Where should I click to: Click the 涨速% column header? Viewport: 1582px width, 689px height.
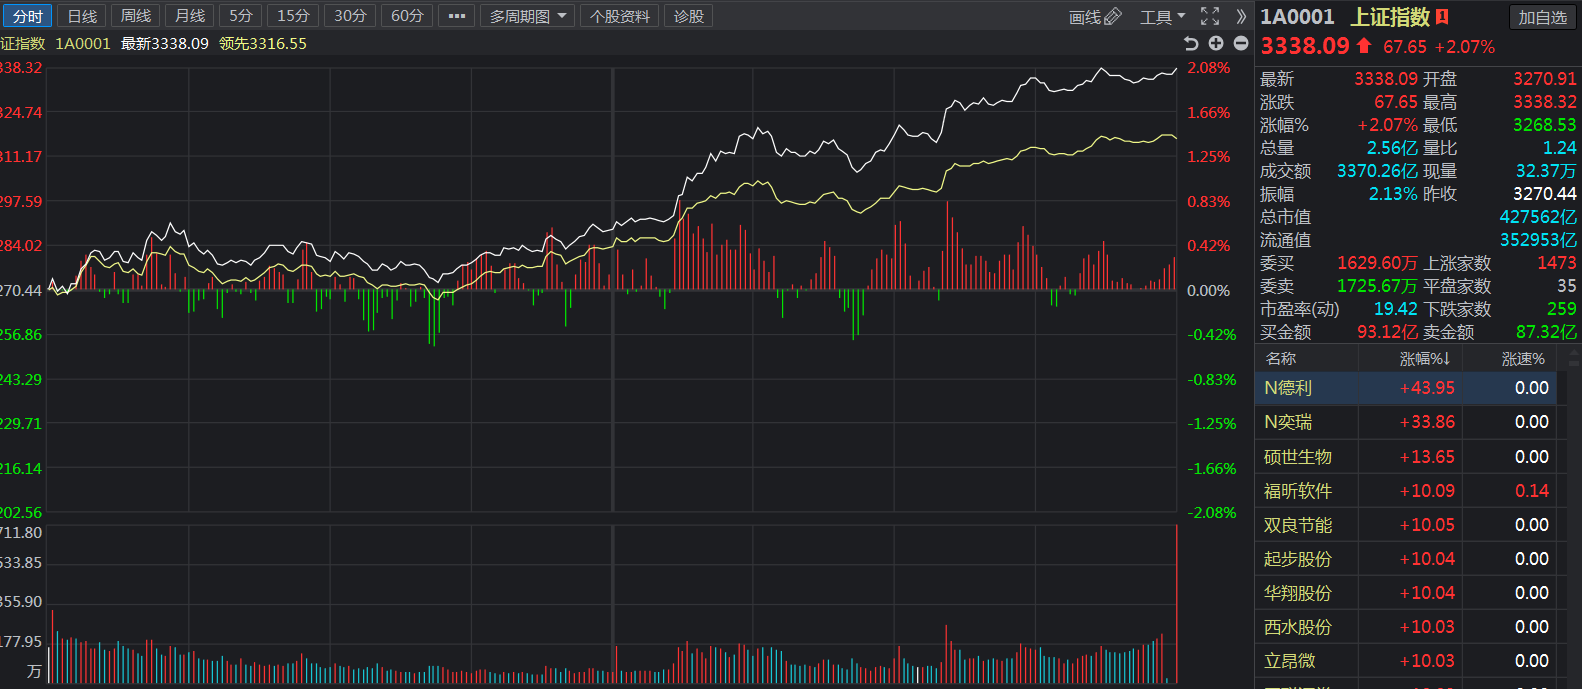pyautogui.click(x=1523, y=358)
